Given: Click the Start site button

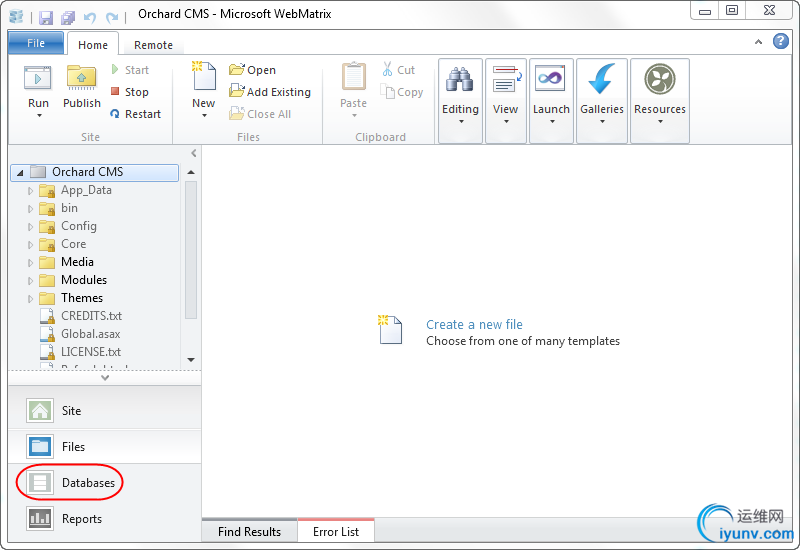Looking at the screenshot, I should (130, 70).
